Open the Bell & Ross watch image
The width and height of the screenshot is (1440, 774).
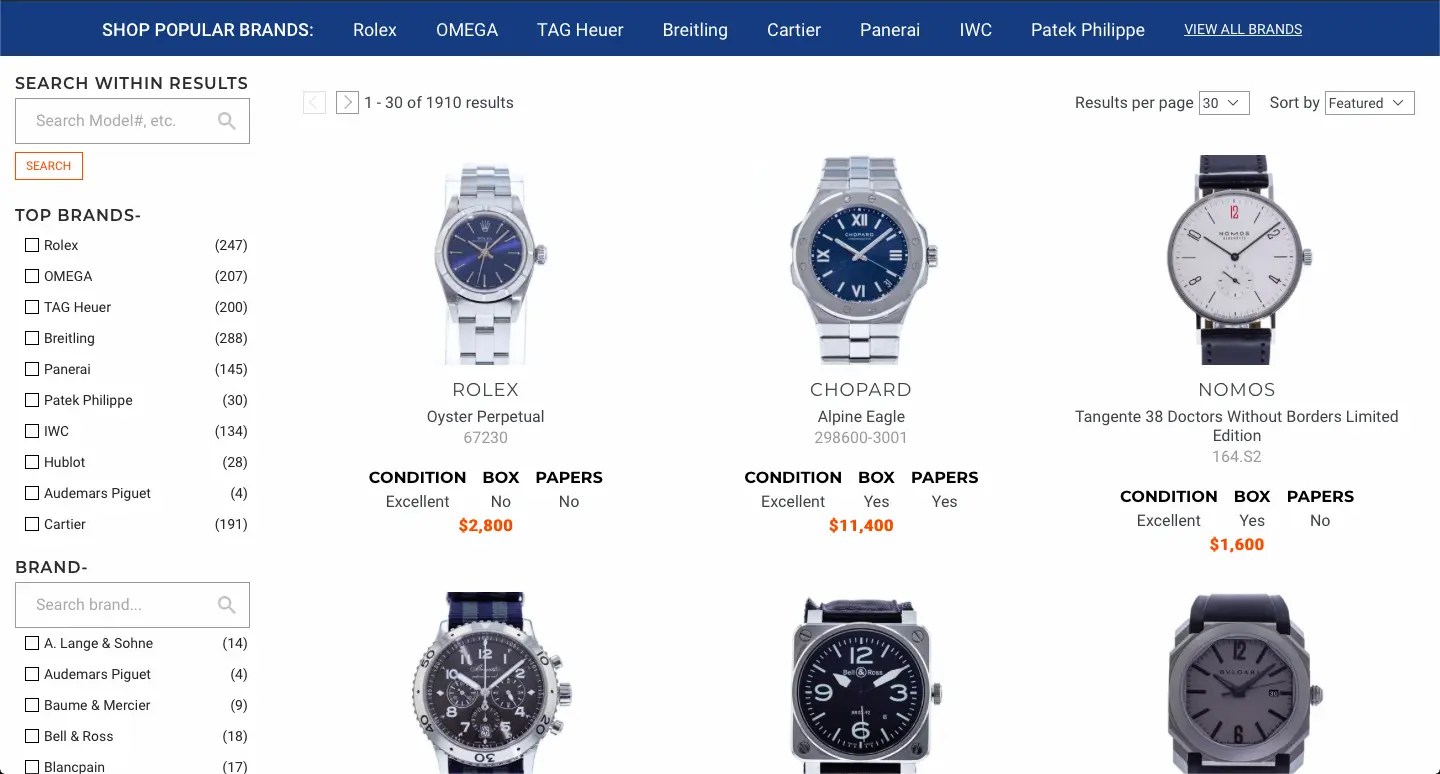(861, 686)
